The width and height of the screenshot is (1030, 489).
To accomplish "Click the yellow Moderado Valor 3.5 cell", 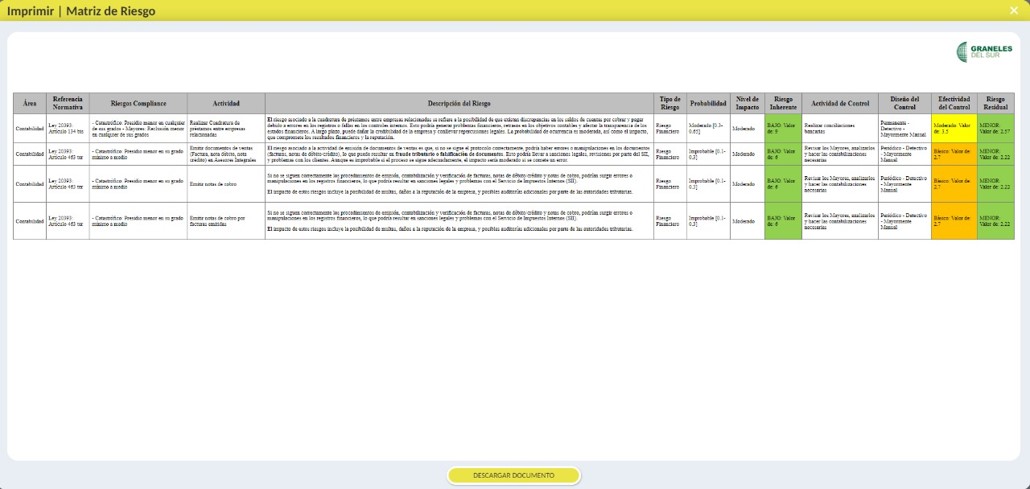I will click(954, 128).
